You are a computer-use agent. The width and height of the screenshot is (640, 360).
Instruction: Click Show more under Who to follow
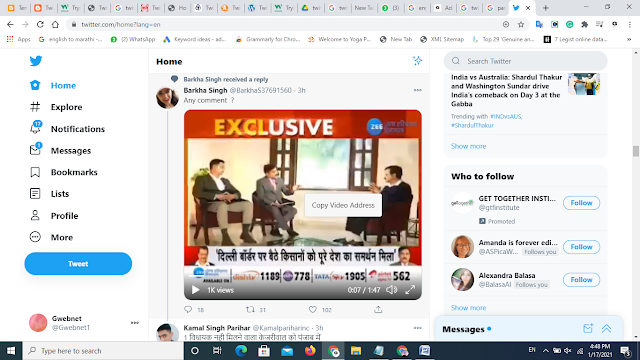468,308
